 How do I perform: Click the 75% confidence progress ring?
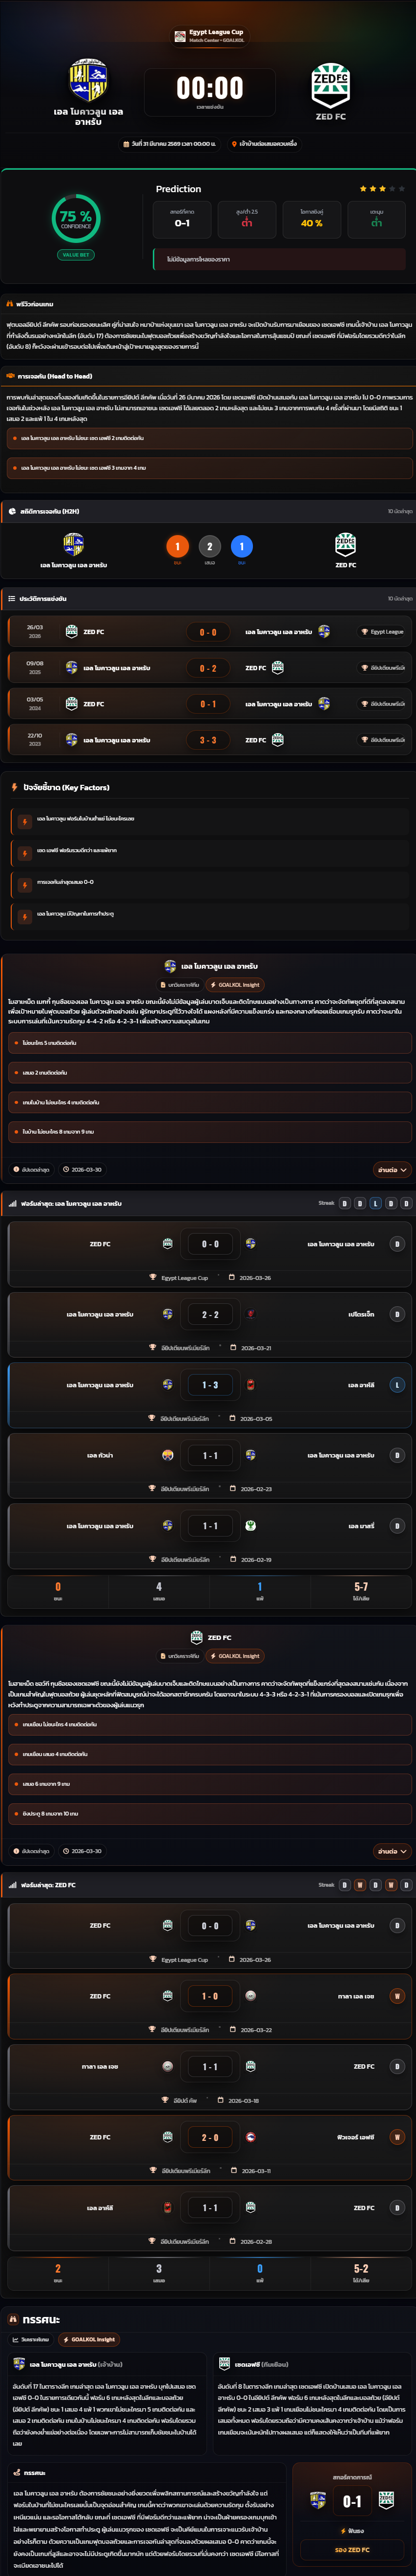click(x=76, y=217)
